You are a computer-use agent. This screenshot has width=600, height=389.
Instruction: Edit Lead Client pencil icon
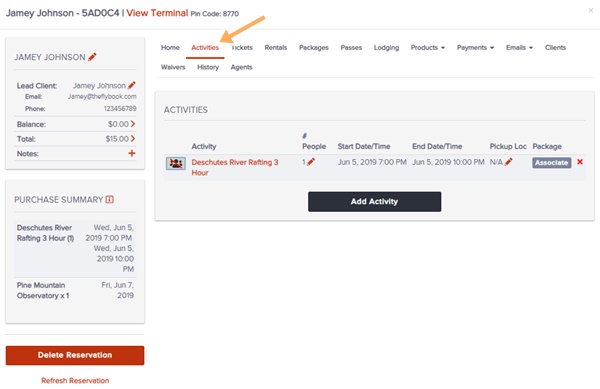132,85
